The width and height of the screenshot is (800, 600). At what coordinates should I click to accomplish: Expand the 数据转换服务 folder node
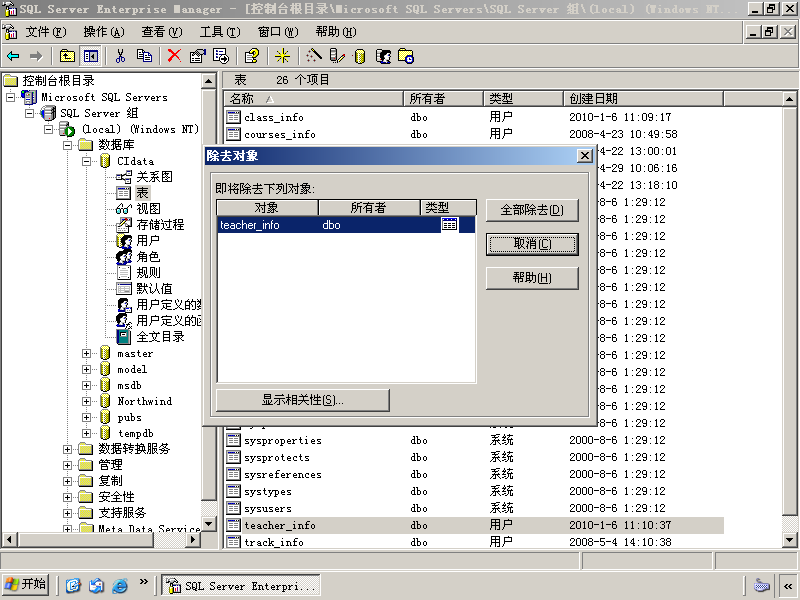click(x=67, y=449)
